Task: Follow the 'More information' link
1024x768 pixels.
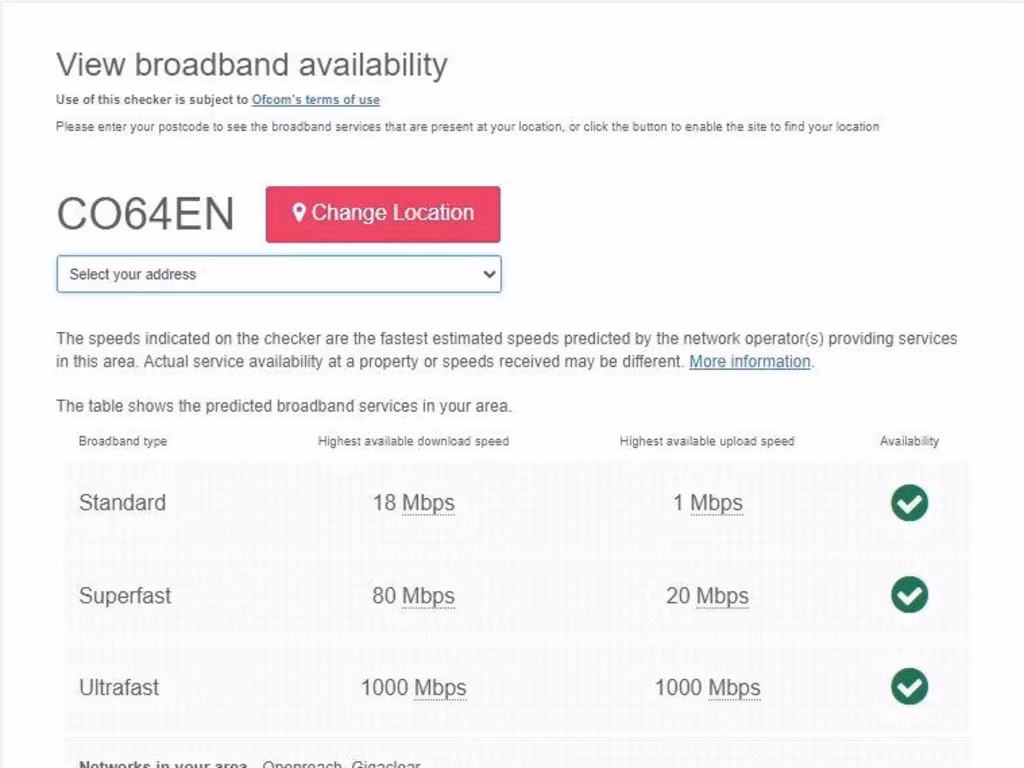Action: coord(750,362)
